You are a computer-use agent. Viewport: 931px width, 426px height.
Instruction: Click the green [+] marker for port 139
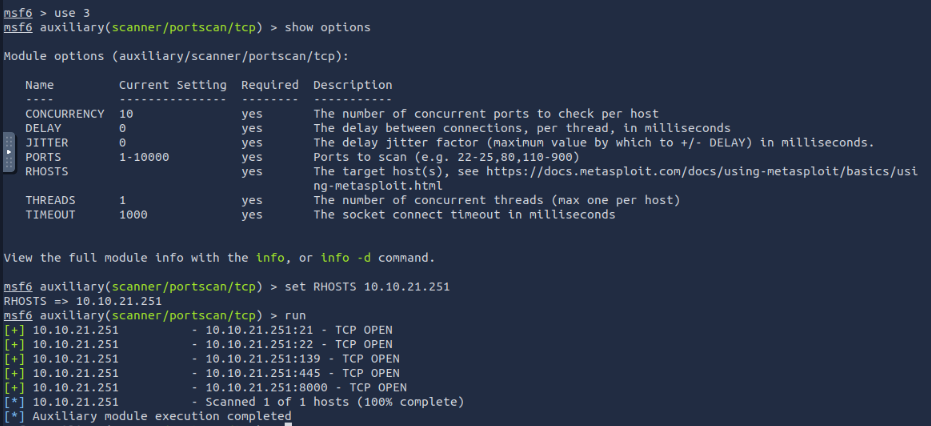[x=14, y=359]
